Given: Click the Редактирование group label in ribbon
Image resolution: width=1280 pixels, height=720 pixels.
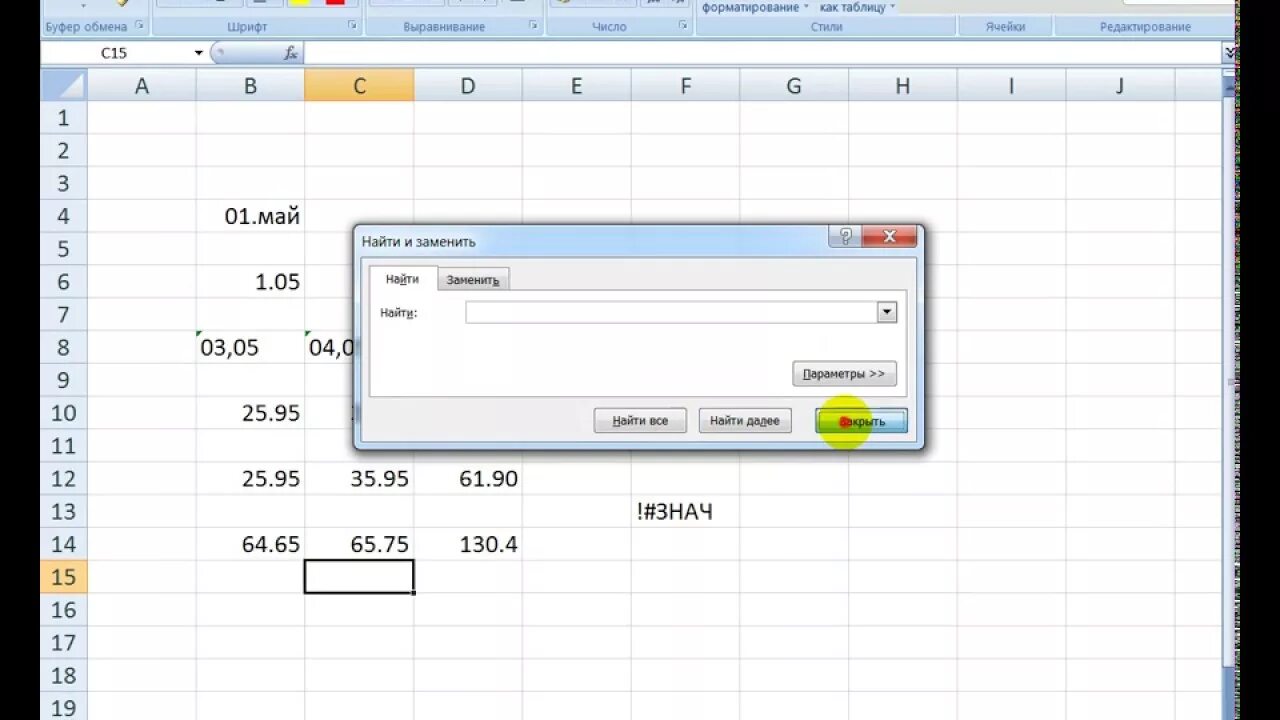Looking at the screenshot, I should tap(1145, 27).
